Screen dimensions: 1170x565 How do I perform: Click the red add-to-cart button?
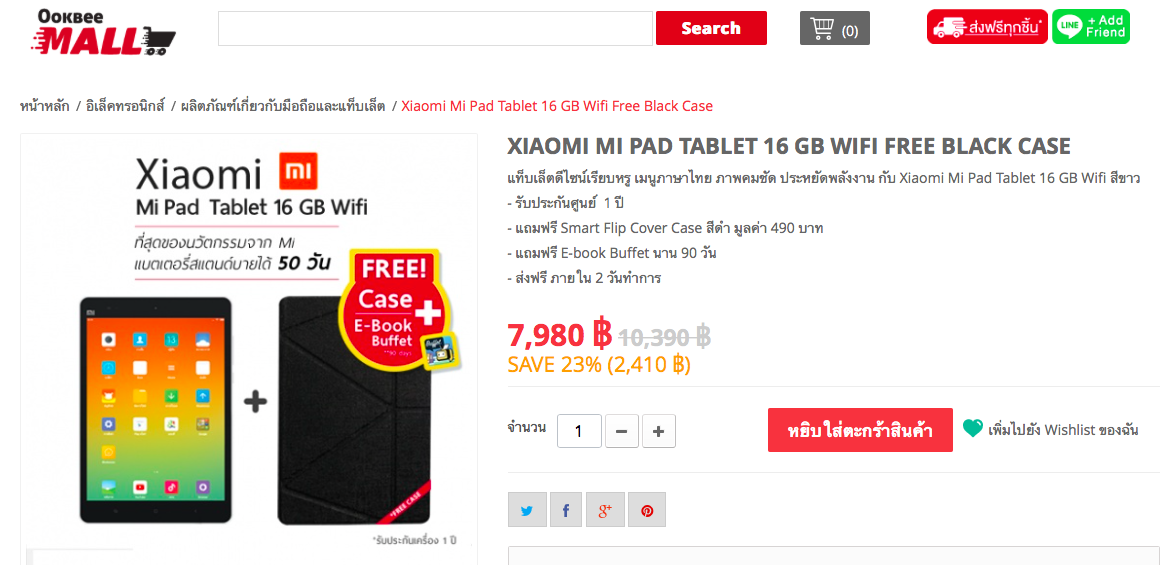[x=860, y=430]
